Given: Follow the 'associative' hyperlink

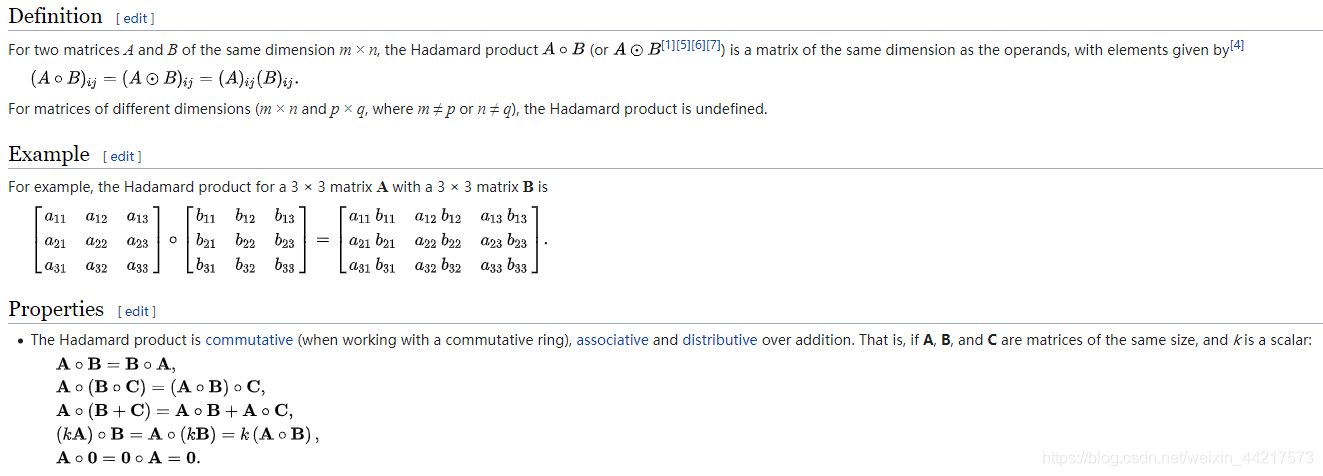Looking at the screenshot, I should tap(612, 340).
